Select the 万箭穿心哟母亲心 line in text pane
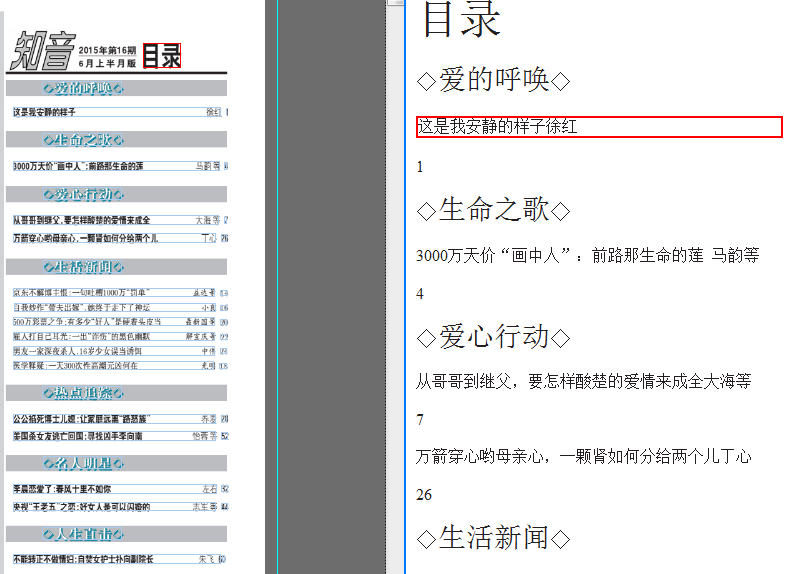 pos(583,457)
